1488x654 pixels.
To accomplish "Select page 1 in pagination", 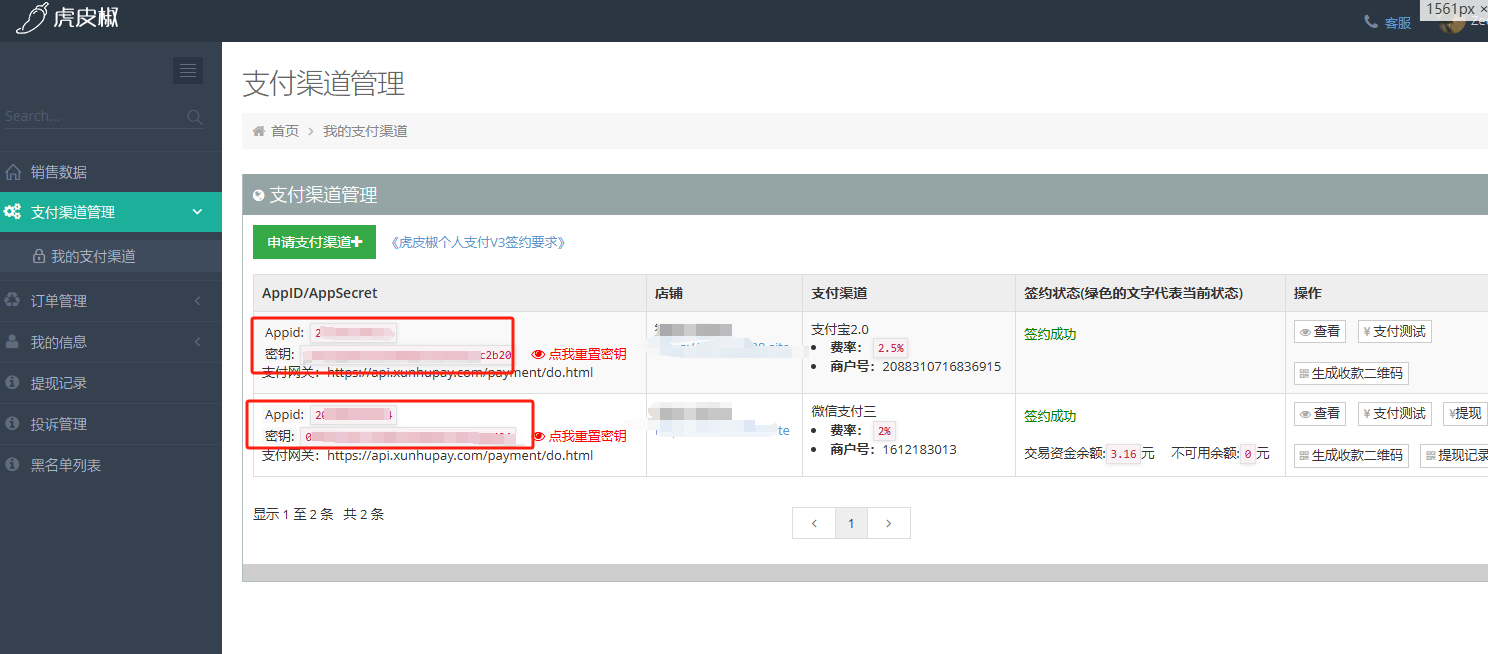I will point(851,523).
